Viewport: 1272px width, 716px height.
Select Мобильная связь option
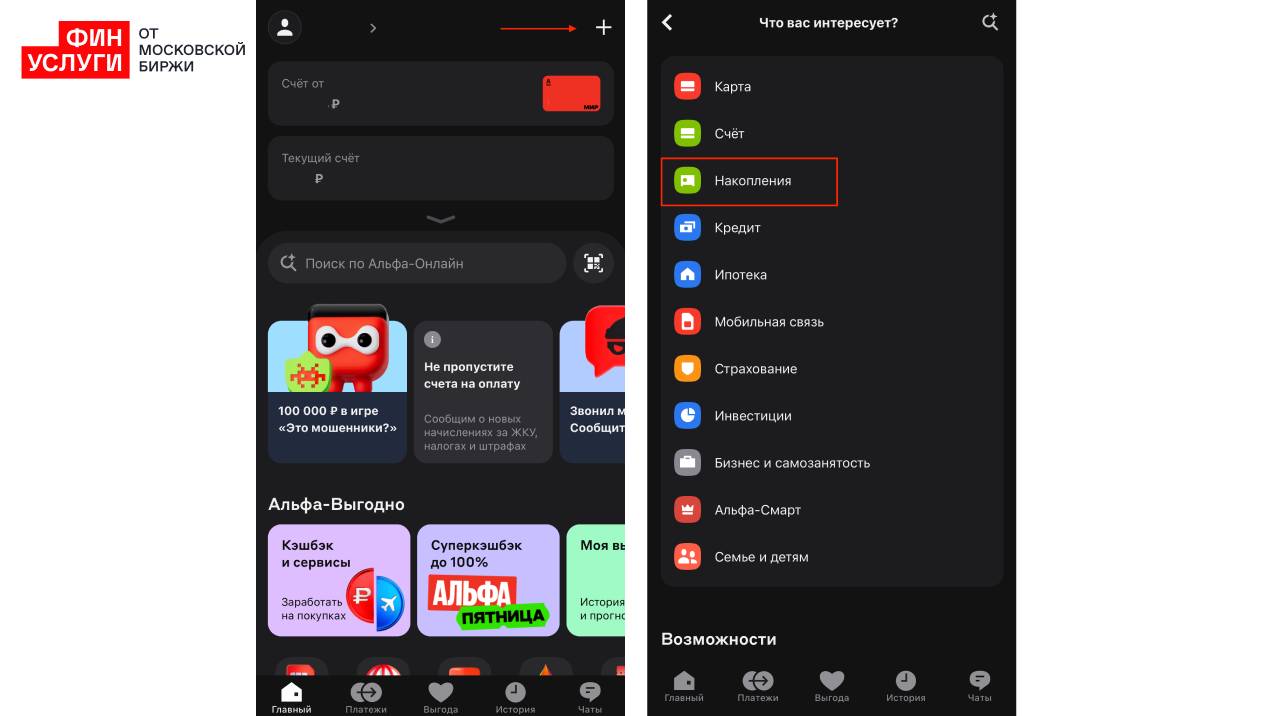768,322
